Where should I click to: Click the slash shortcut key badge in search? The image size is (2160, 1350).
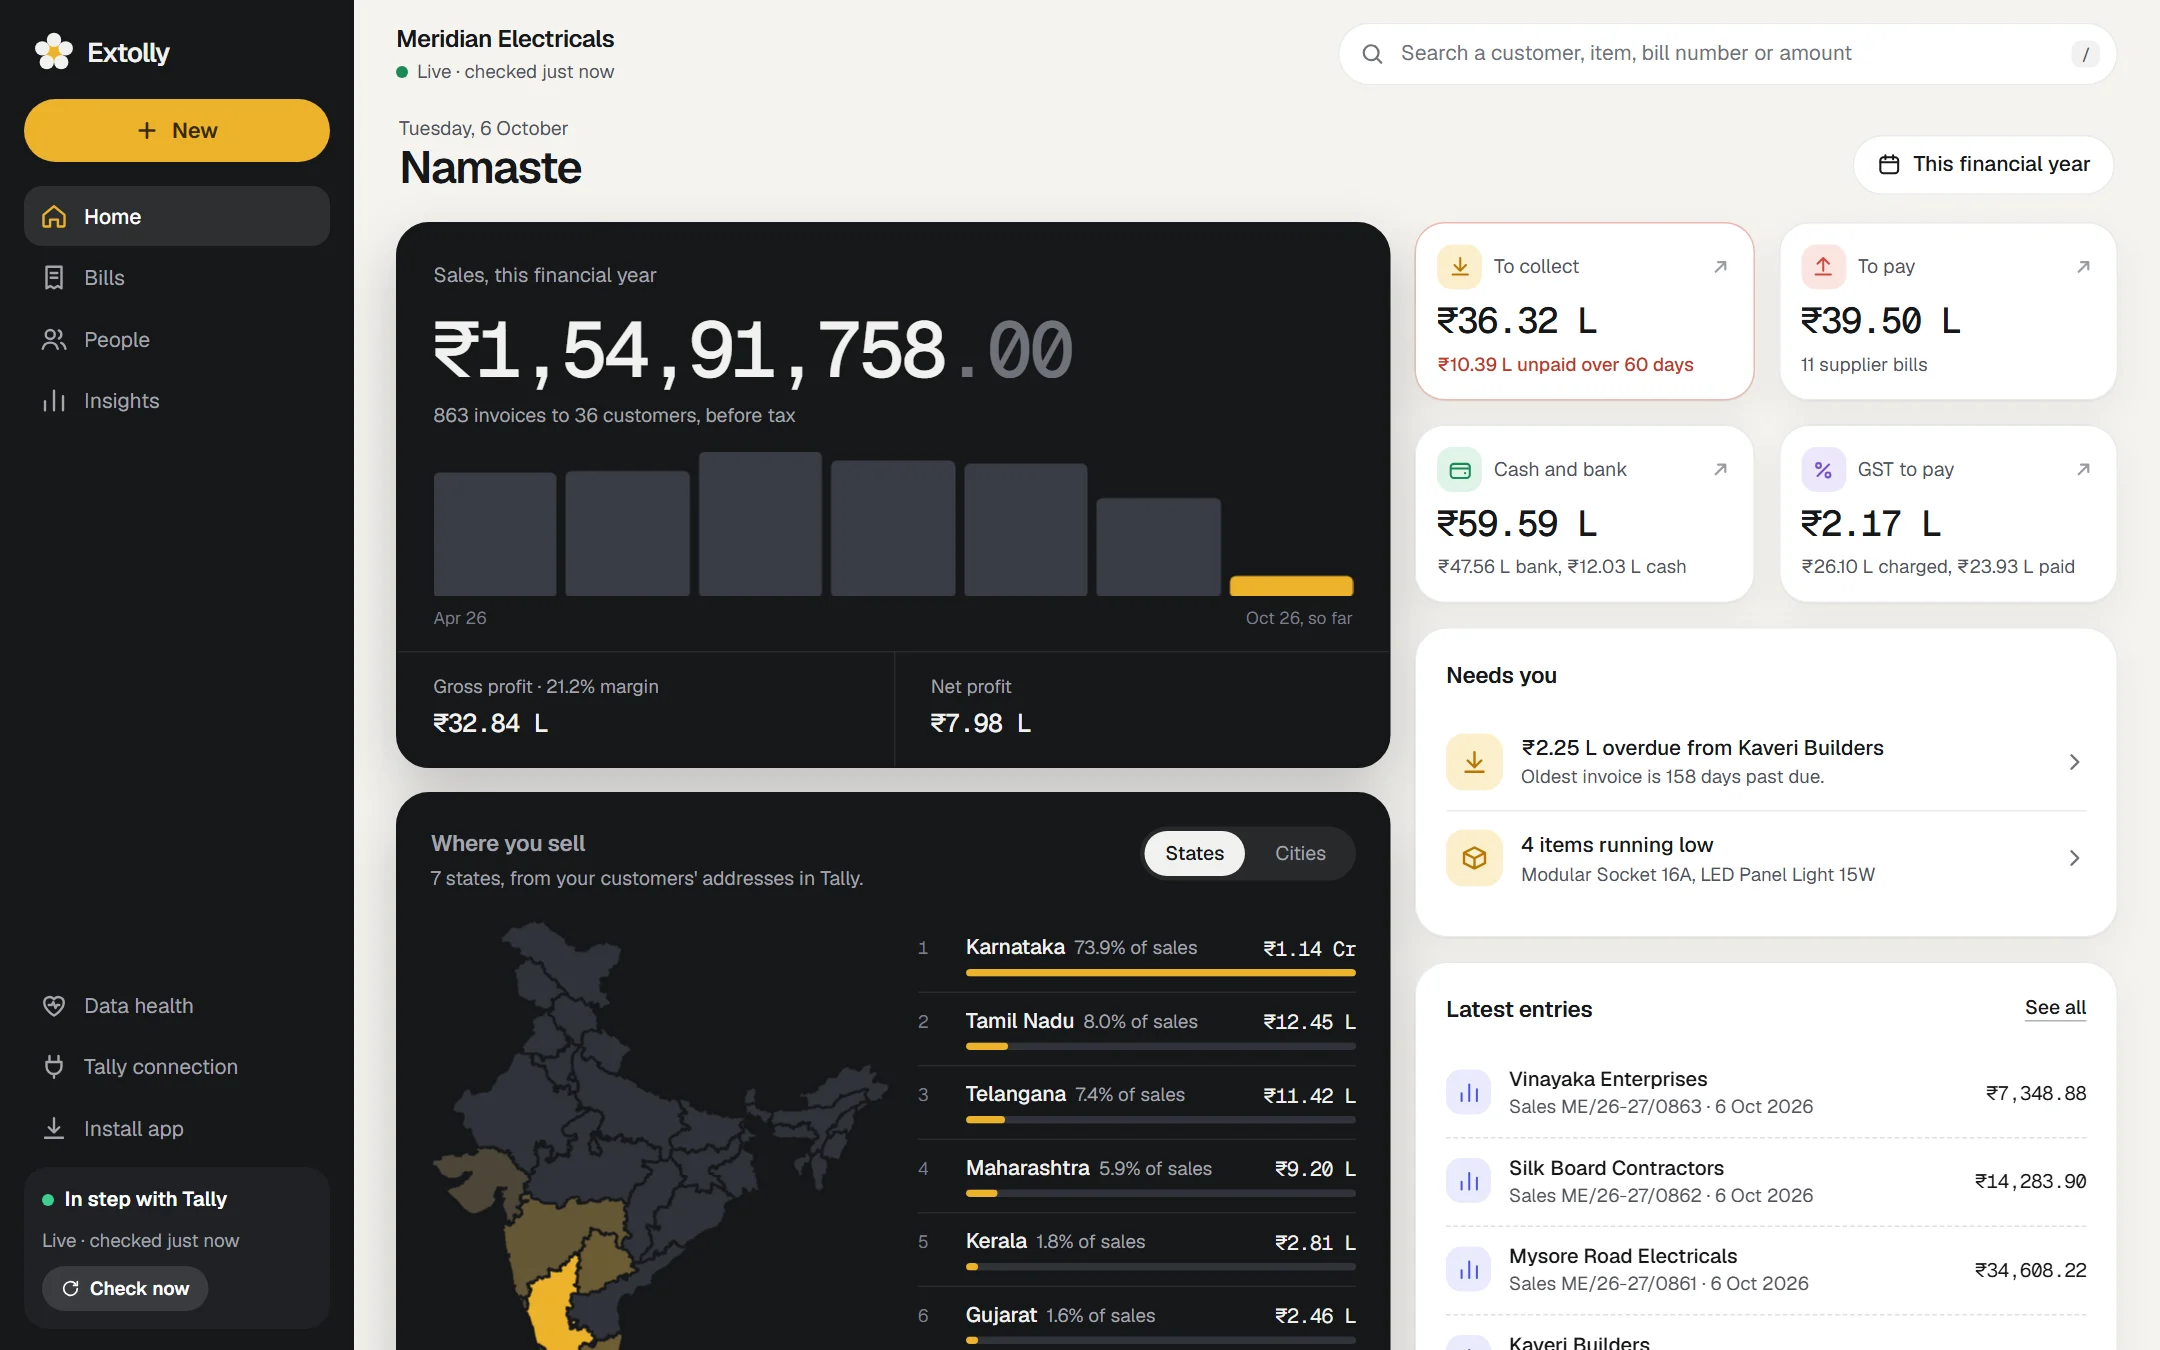point(2085,54)
